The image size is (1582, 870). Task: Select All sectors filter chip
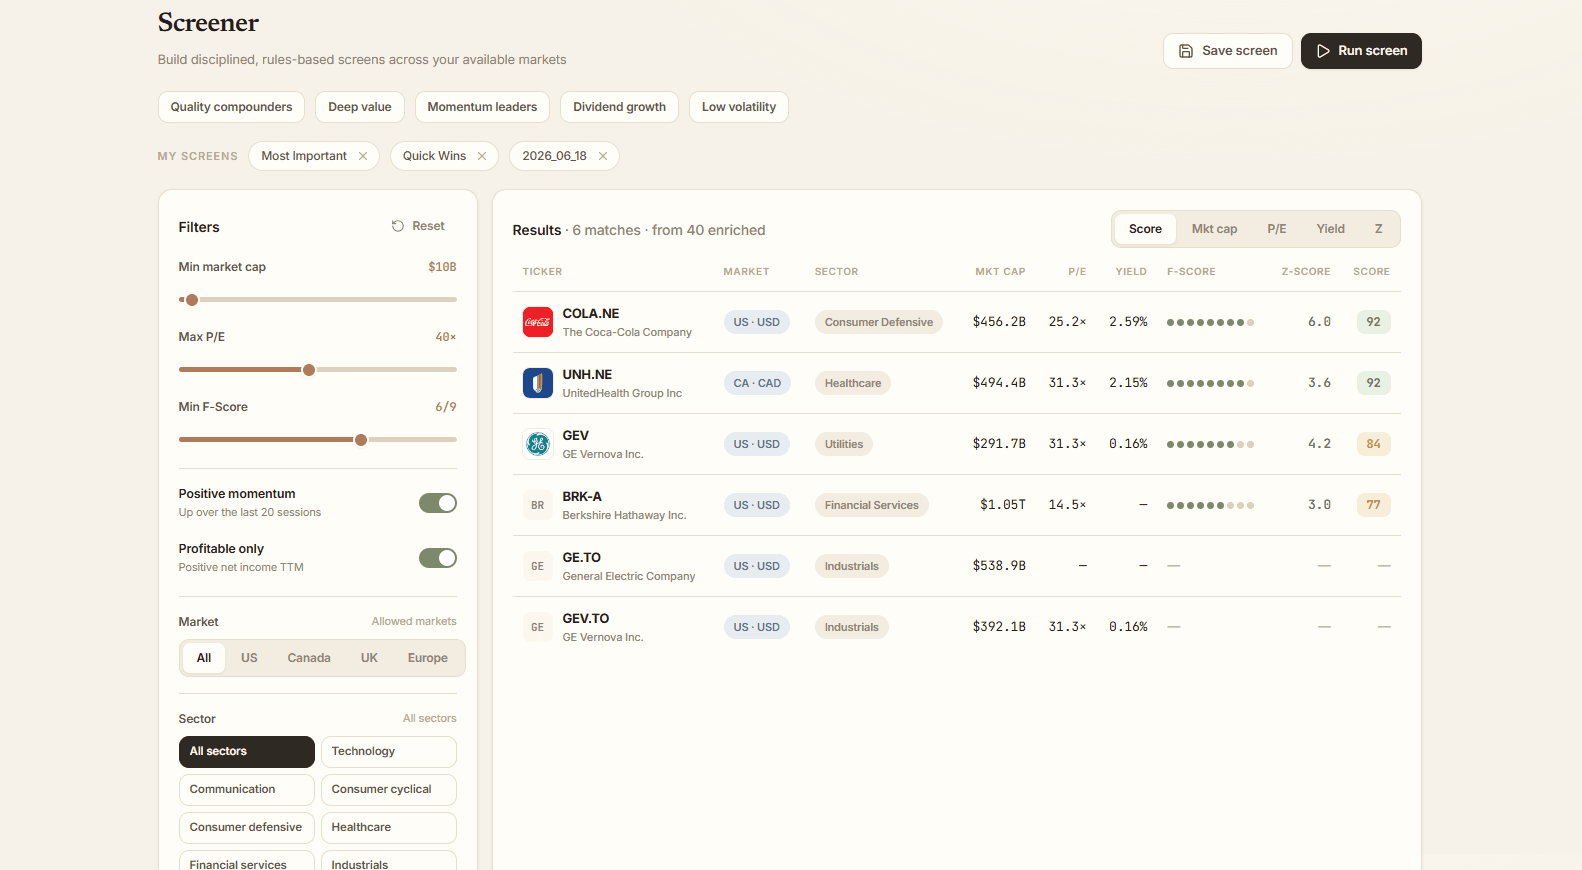coord(247,752)
